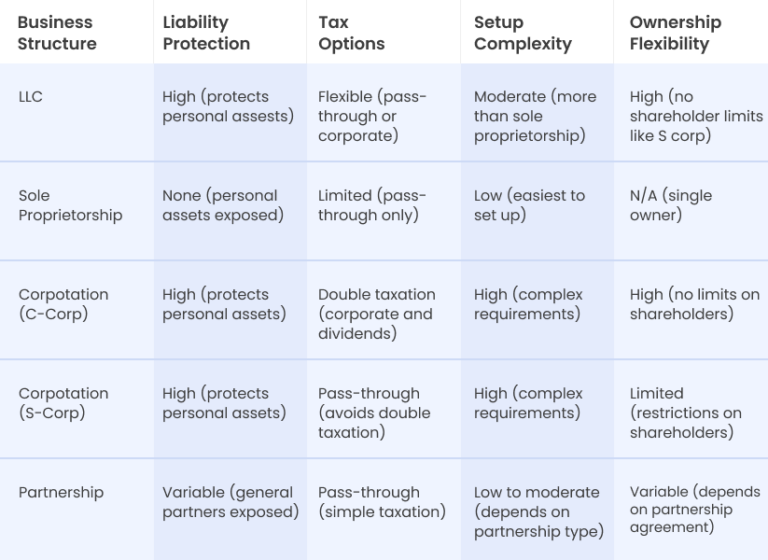Click 'Pass-through (simple taxation)' cell
The image size is (768, 560).
[381, 502]
